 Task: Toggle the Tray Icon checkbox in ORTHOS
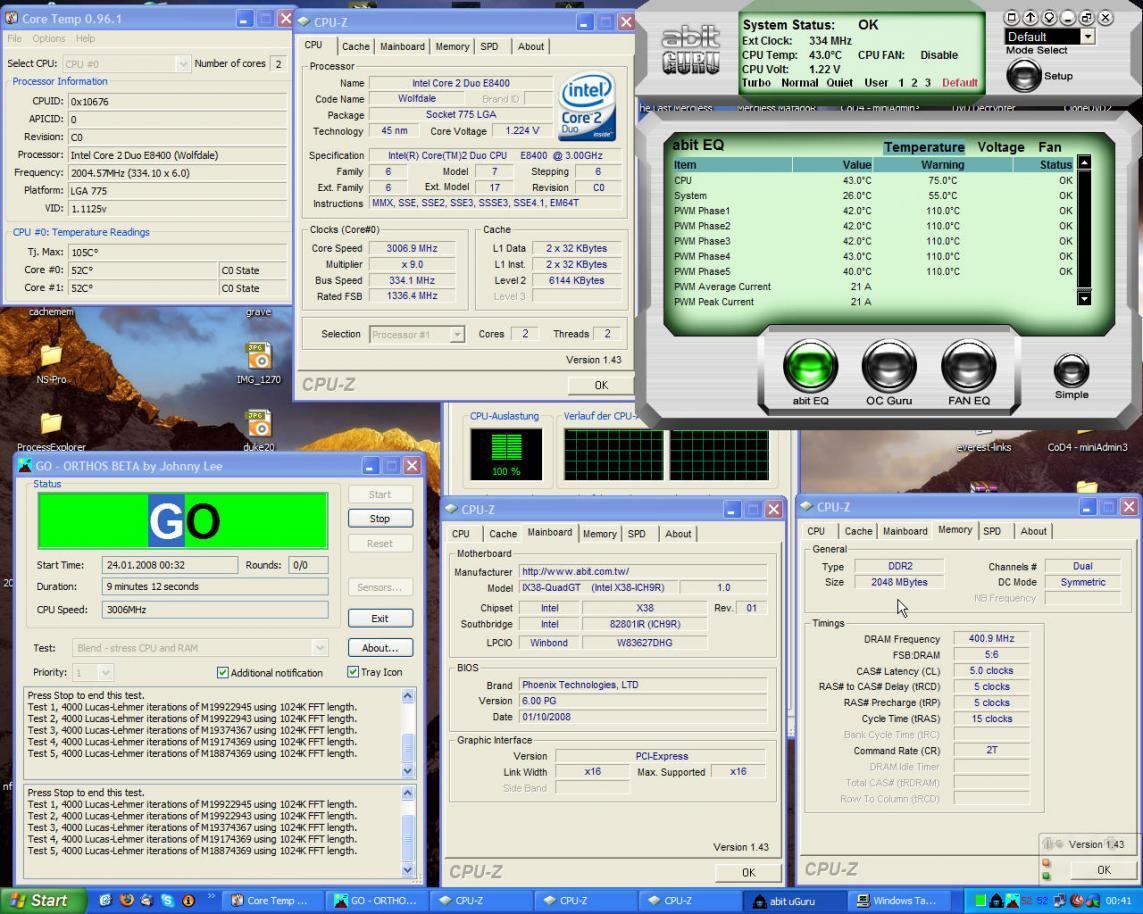(353, 671)
